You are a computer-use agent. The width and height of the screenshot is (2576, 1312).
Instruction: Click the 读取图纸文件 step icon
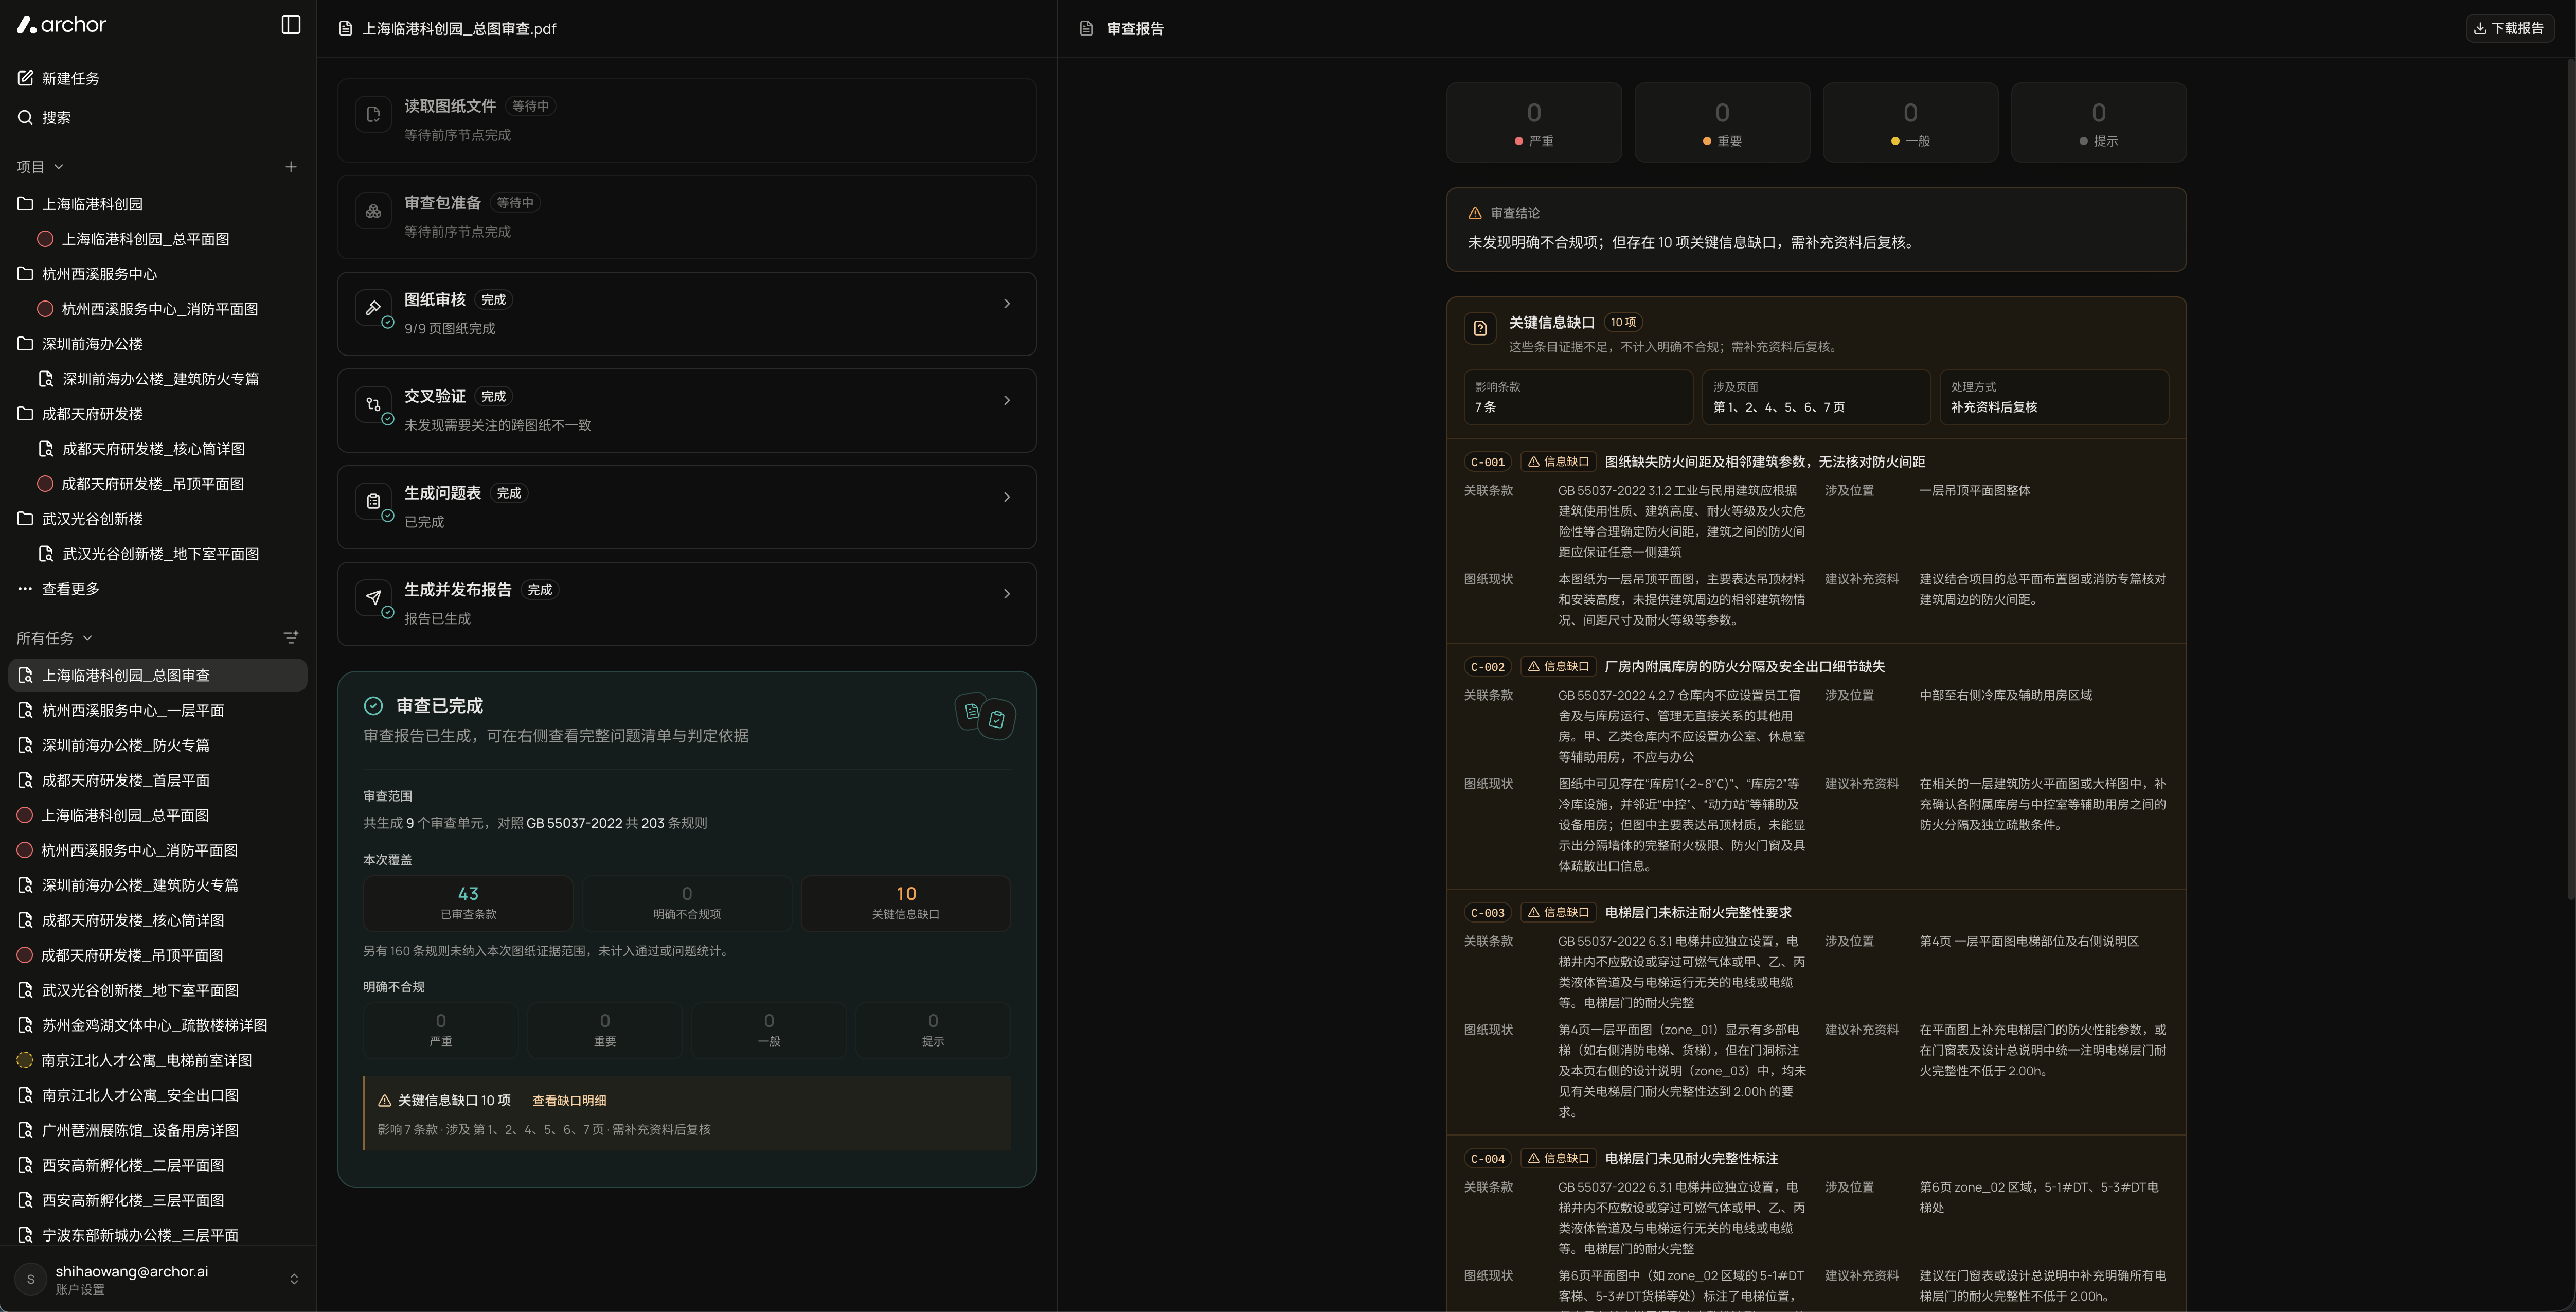click(x=373, y=115)
